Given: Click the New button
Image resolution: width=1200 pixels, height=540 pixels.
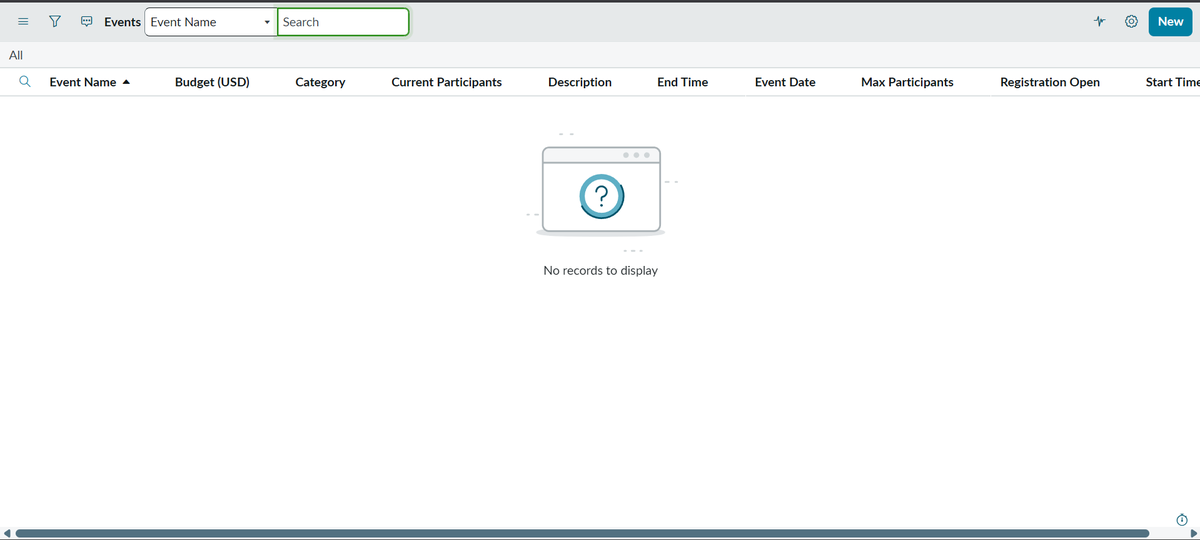Looking at the screenshot, I should click(x=1170, y=22).
